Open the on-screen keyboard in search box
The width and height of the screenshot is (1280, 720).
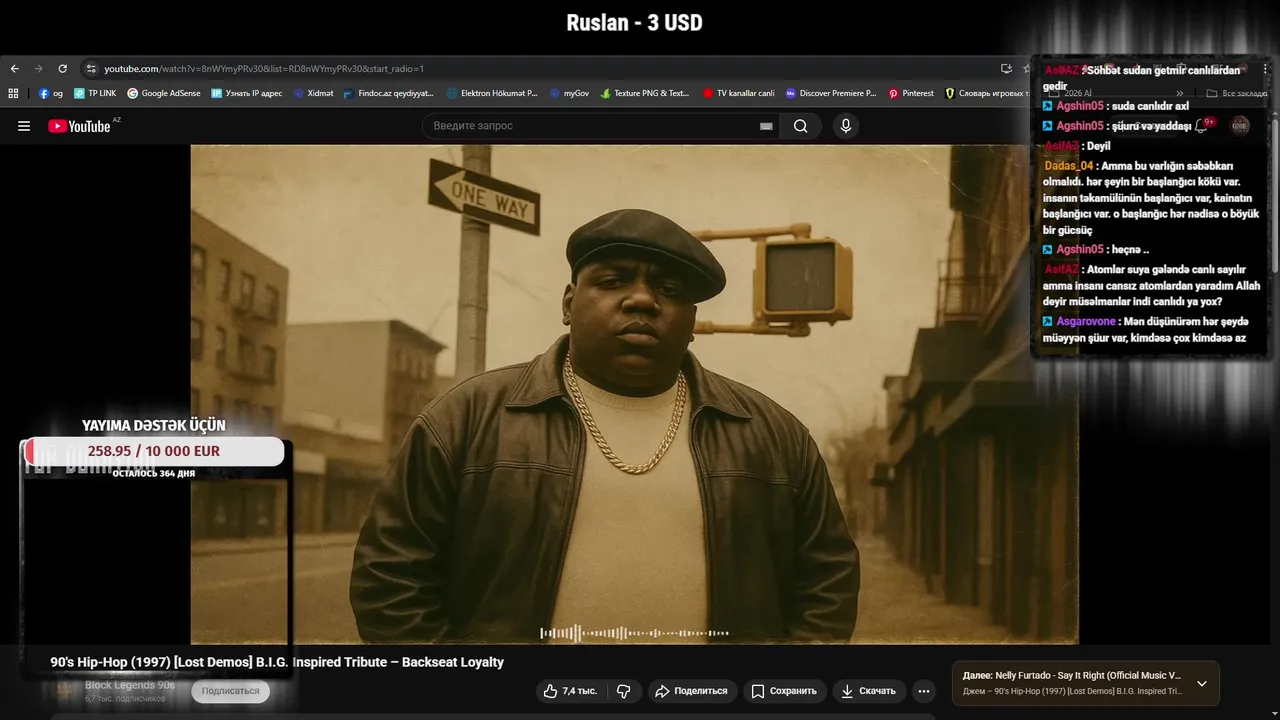click(766, 126)
